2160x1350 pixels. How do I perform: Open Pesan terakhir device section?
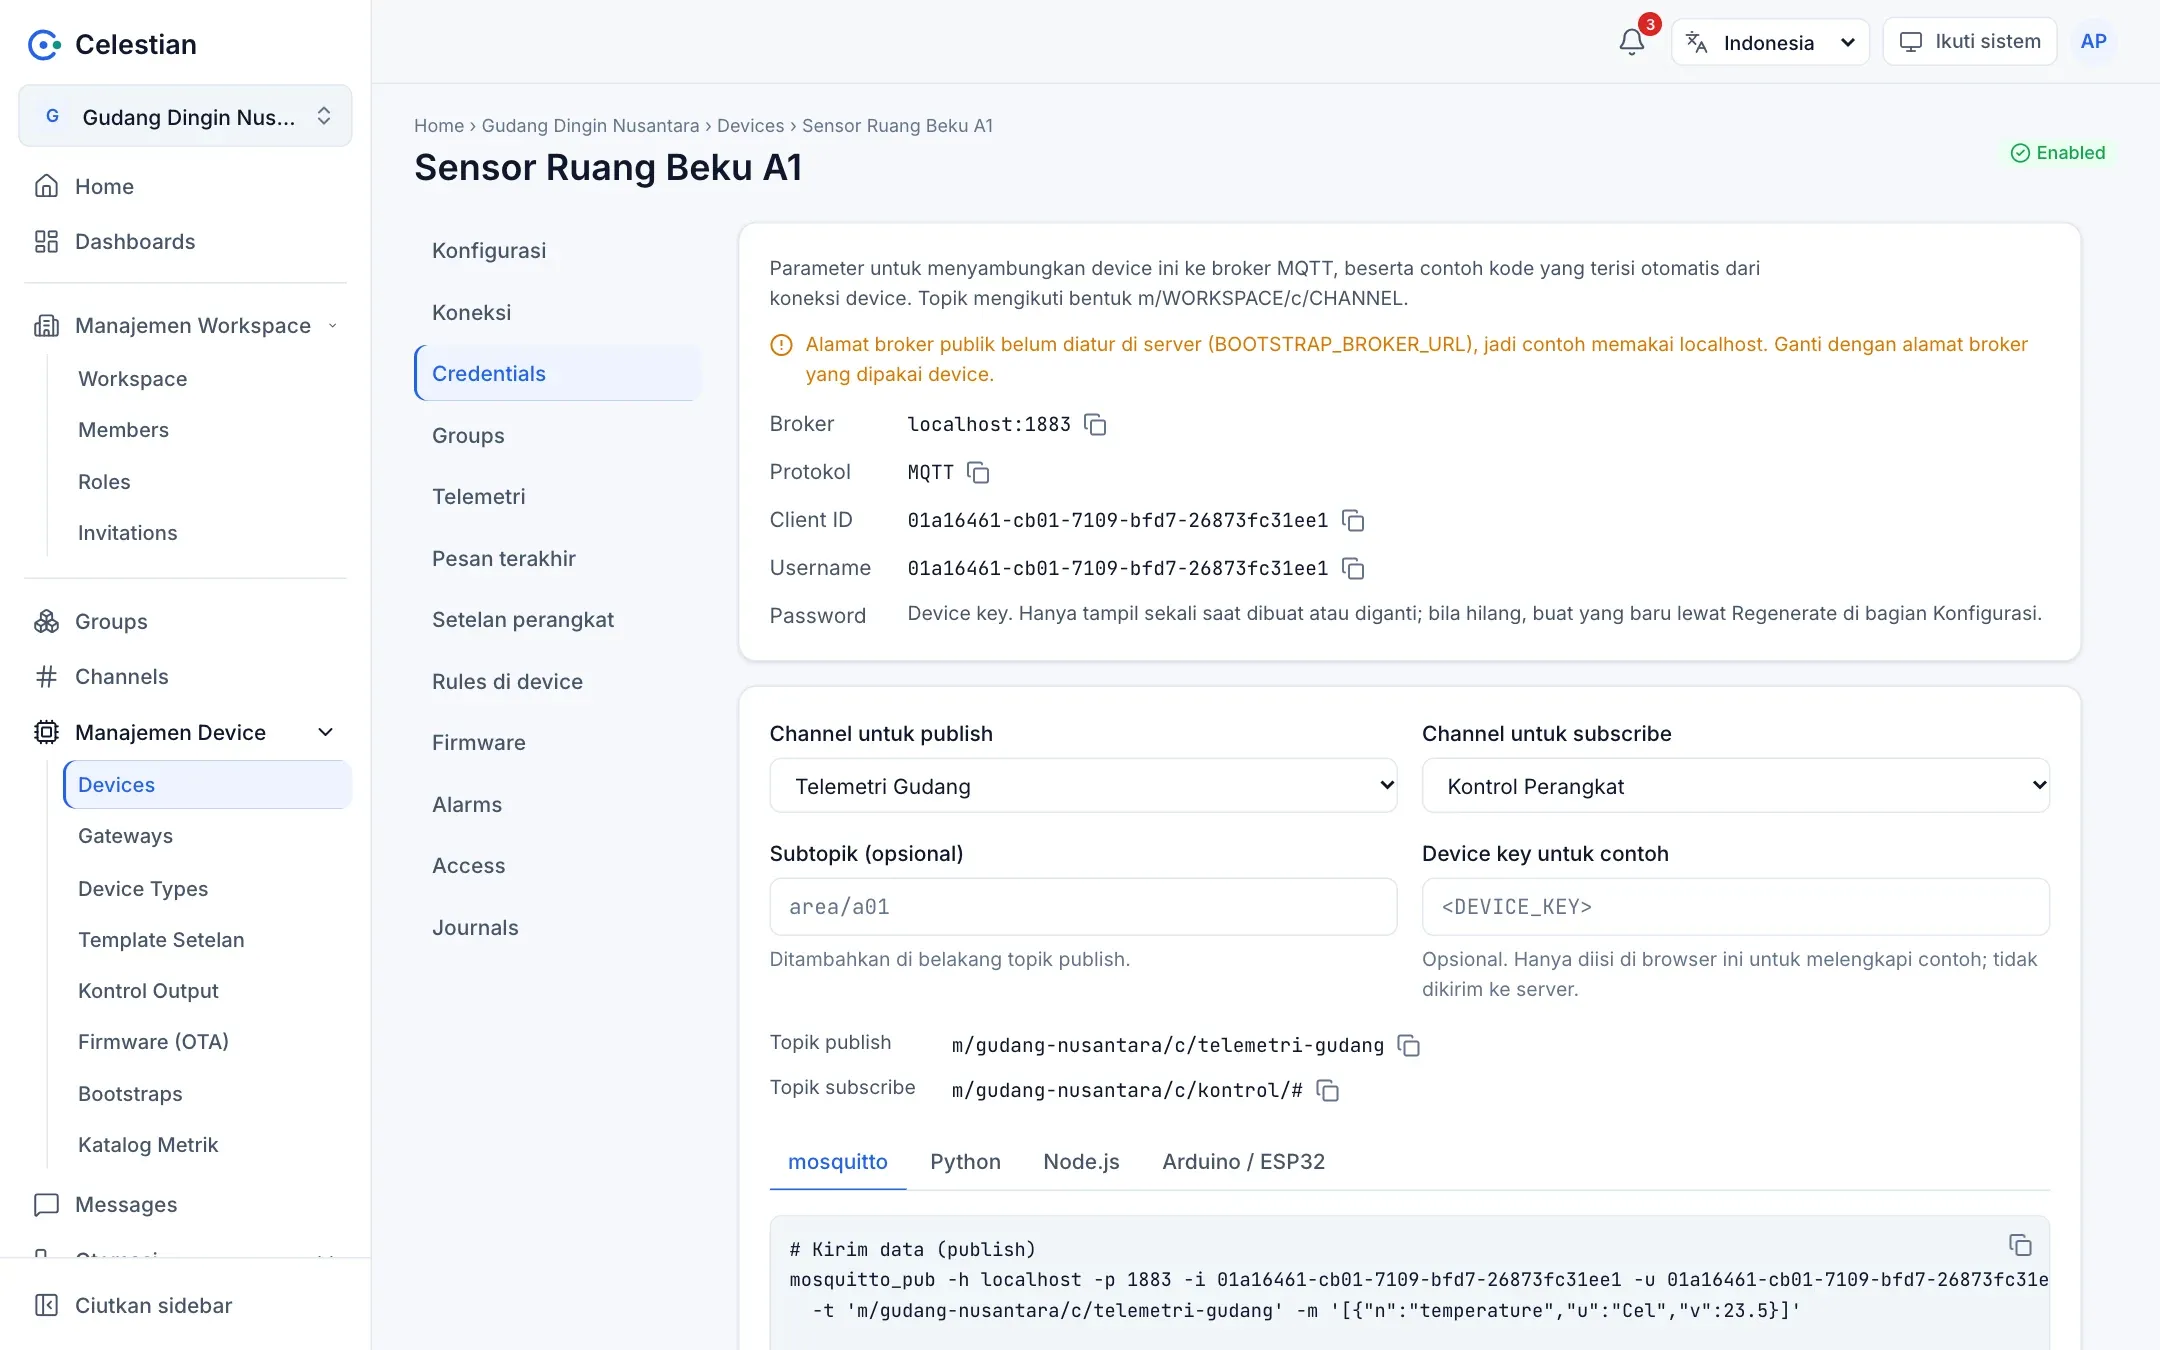coord(558,558)
